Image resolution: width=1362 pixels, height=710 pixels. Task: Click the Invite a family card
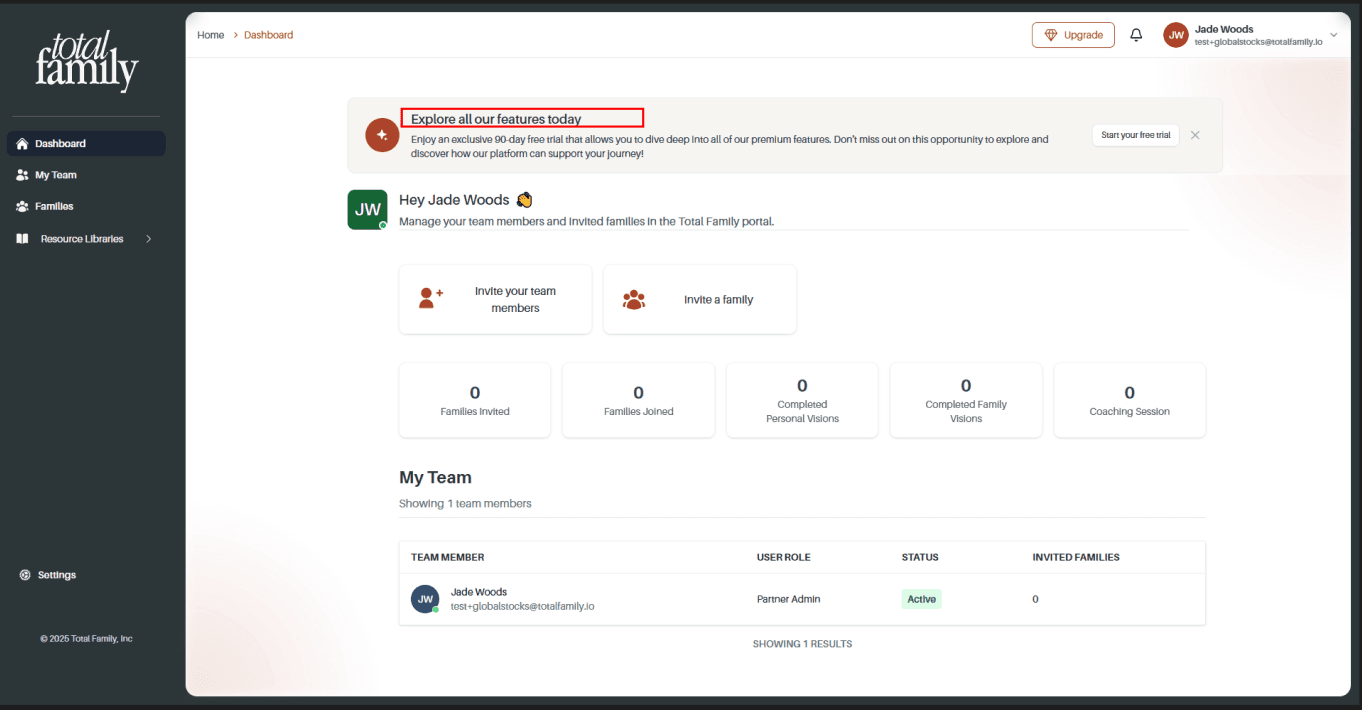(x=700, y=299)
